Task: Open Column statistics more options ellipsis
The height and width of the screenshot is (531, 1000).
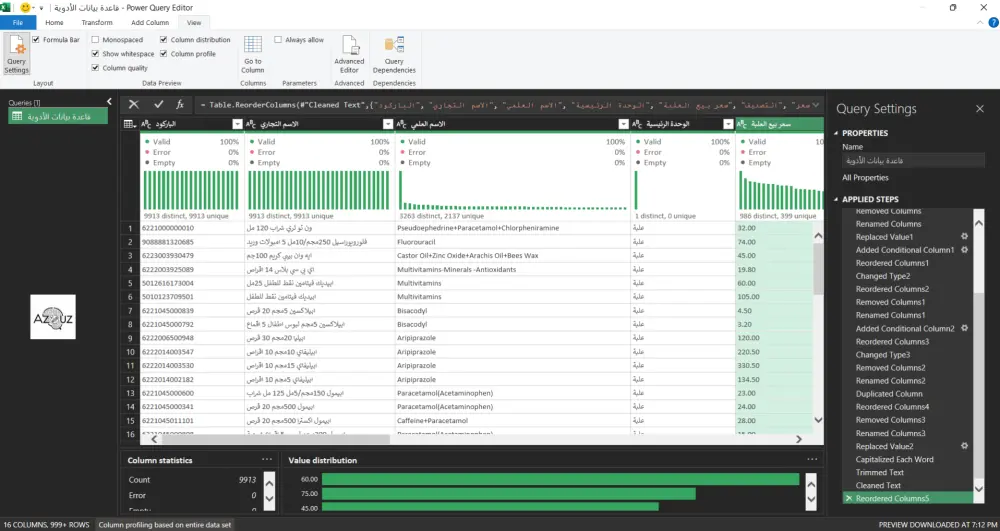Action: click(267, 460)
